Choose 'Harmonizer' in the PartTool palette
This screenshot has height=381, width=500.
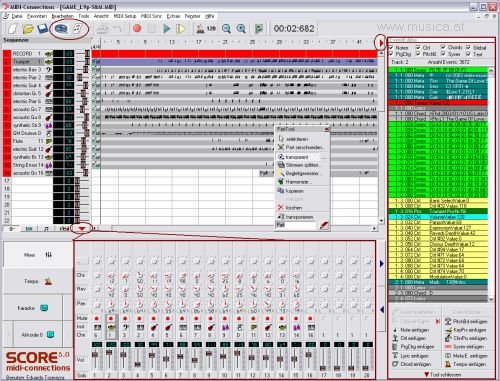tap(294, 182)
